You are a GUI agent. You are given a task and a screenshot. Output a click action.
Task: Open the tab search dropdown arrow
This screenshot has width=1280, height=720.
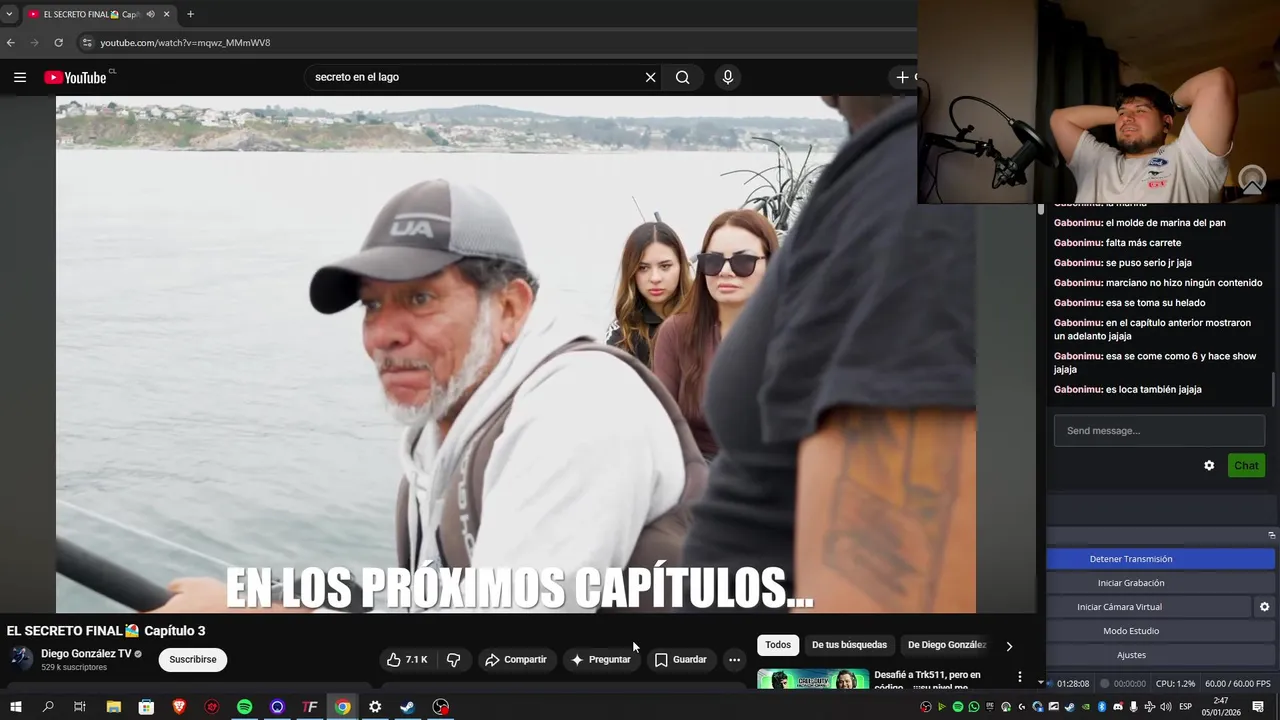click(9, 14)
